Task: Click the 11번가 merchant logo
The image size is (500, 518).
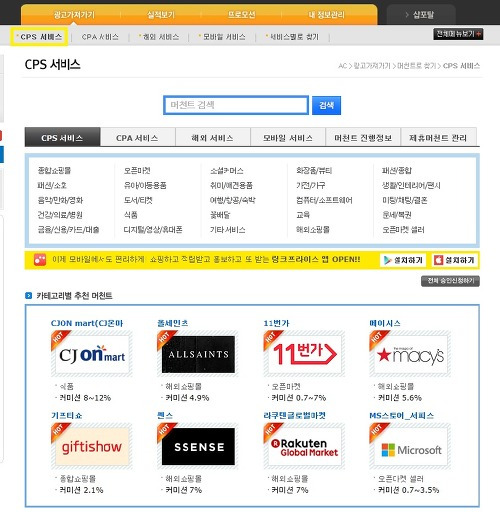Action: pos(304,354)
